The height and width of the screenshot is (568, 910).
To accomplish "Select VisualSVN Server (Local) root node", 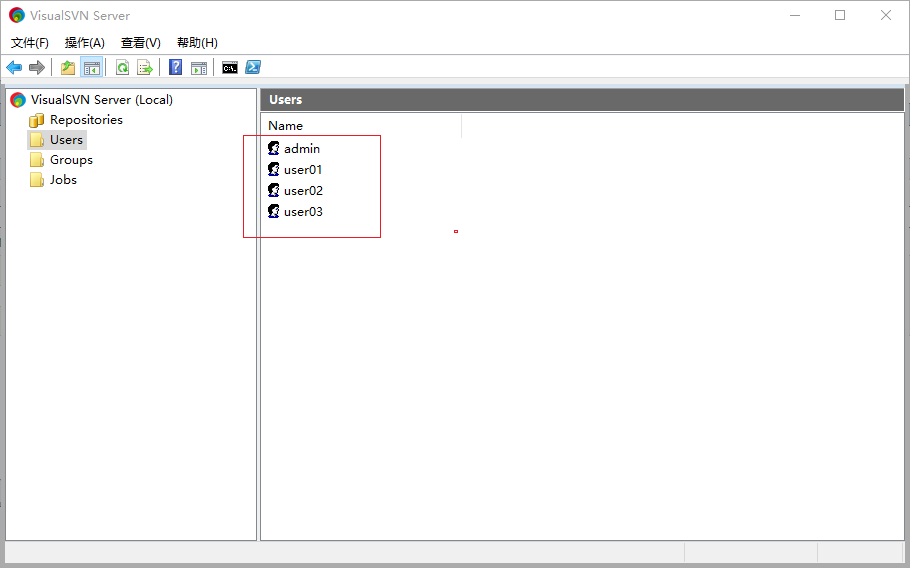I will [x=102, y=100].
